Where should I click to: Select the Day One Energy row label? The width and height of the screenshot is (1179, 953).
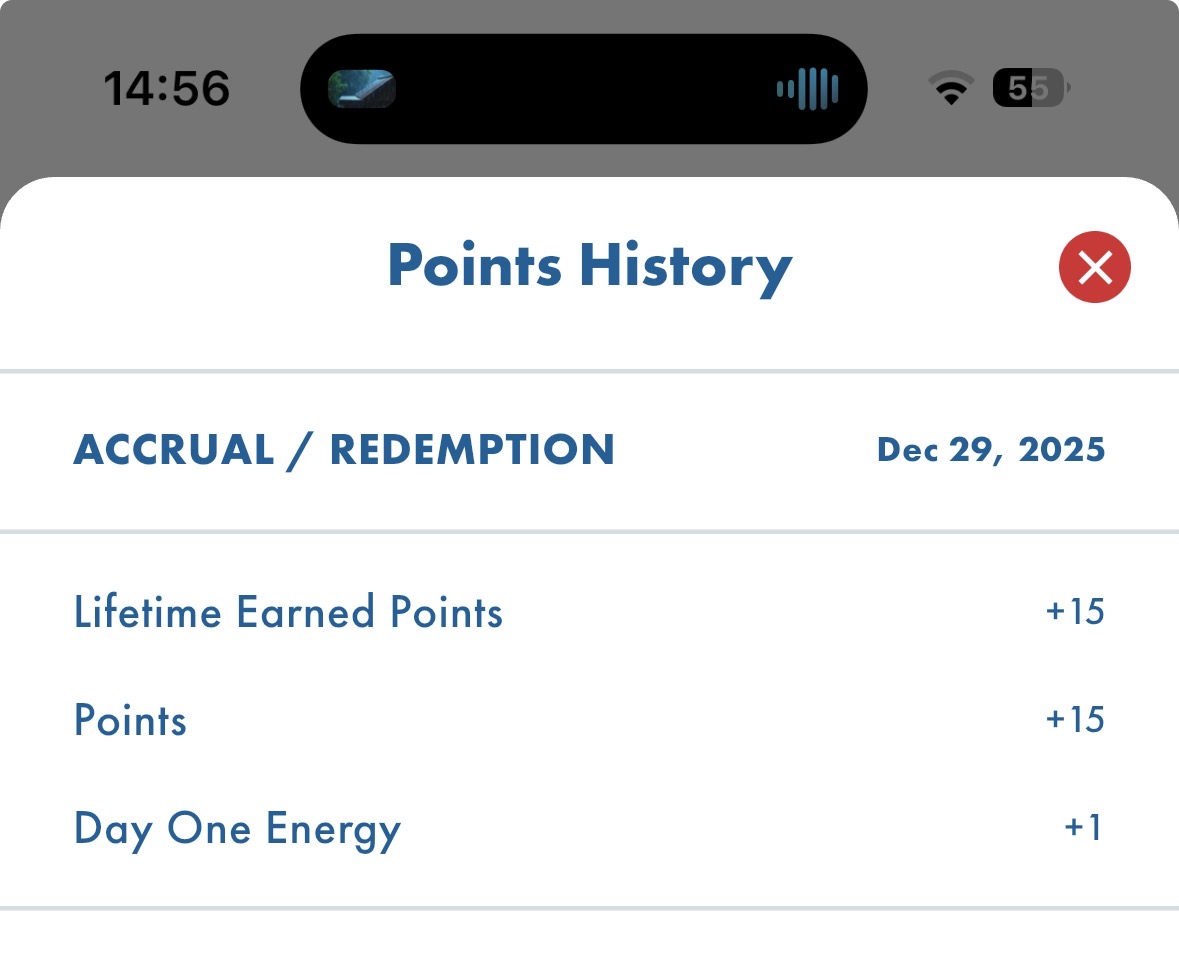(237, 829)
